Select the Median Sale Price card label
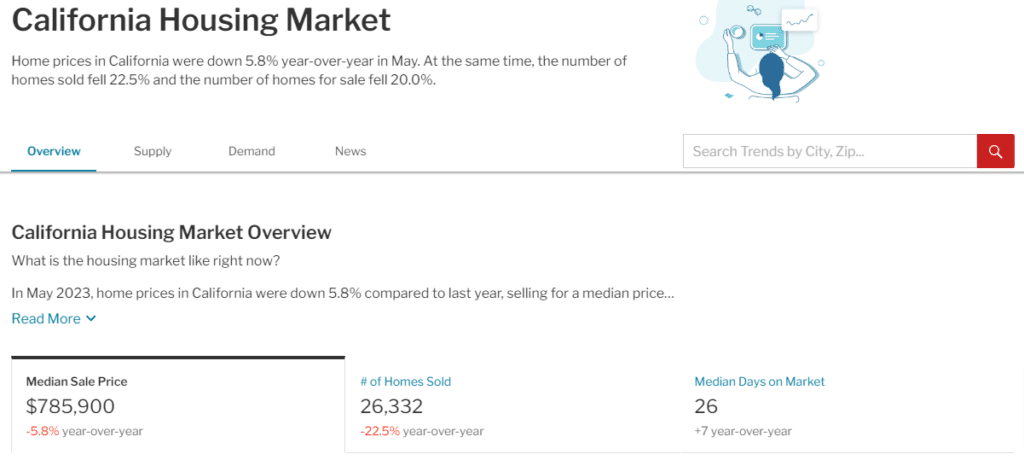The height and width of the screenshot is (460, 1024). 77,382
